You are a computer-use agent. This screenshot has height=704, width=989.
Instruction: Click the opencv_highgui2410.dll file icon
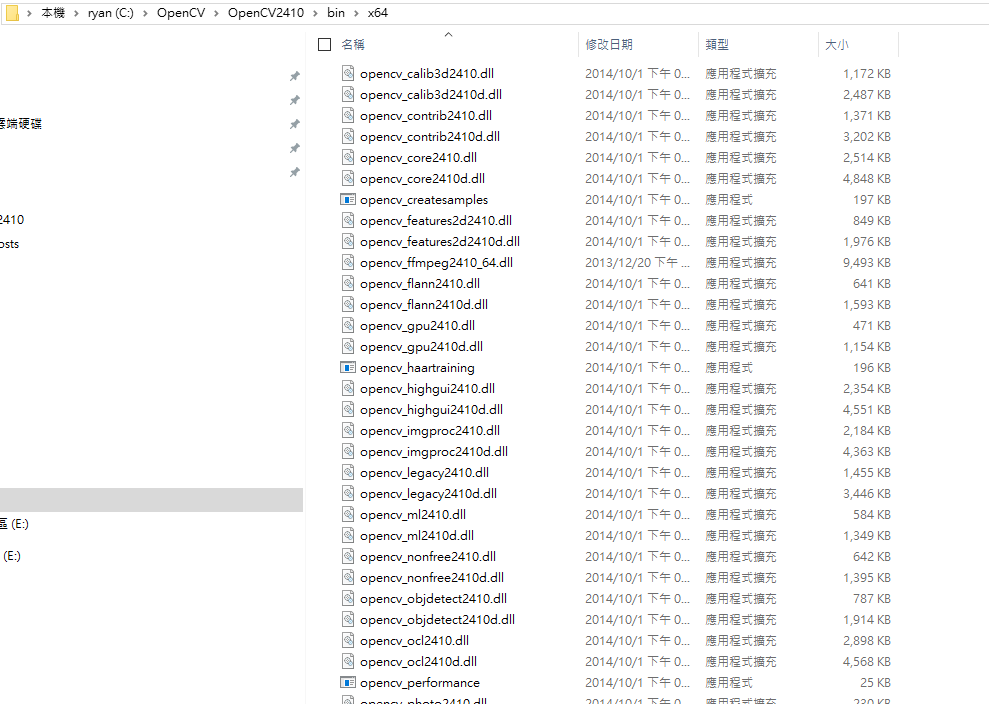[x=348, y=389]
